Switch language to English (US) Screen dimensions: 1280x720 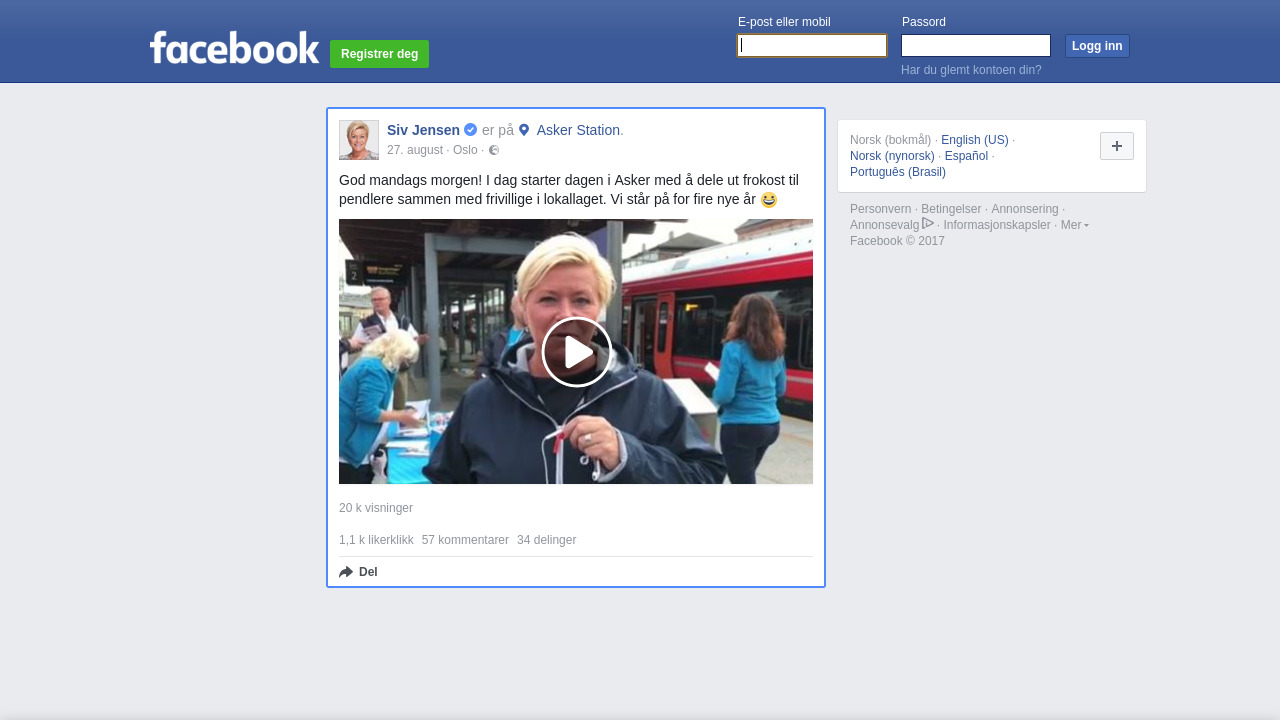(x=974, y=140)
